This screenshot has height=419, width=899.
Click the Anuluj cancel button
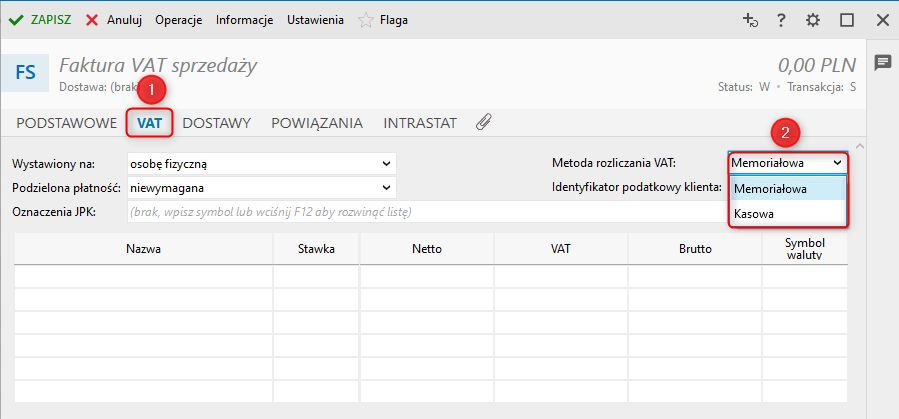tap(115, 20)
